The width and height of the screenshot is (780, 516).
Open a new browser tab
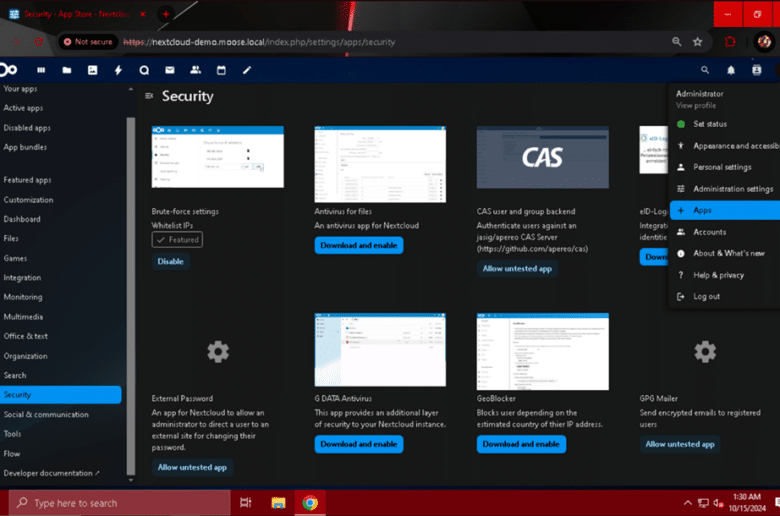click(166, 14)
